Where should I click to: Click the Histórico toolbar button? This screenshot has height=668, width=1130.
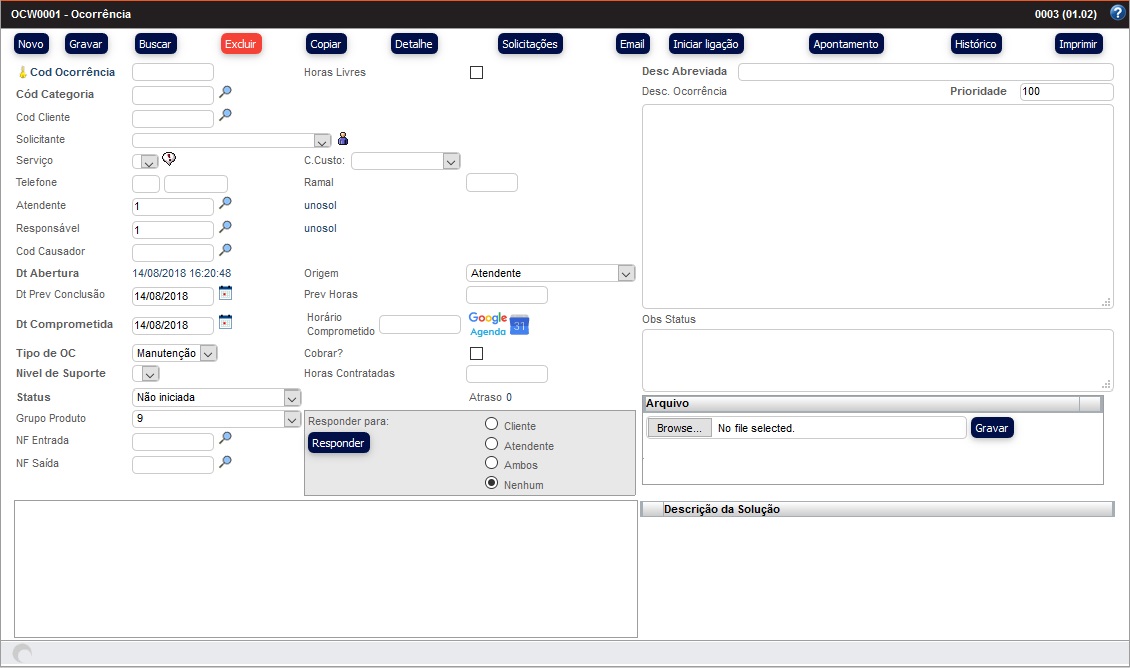975,44
